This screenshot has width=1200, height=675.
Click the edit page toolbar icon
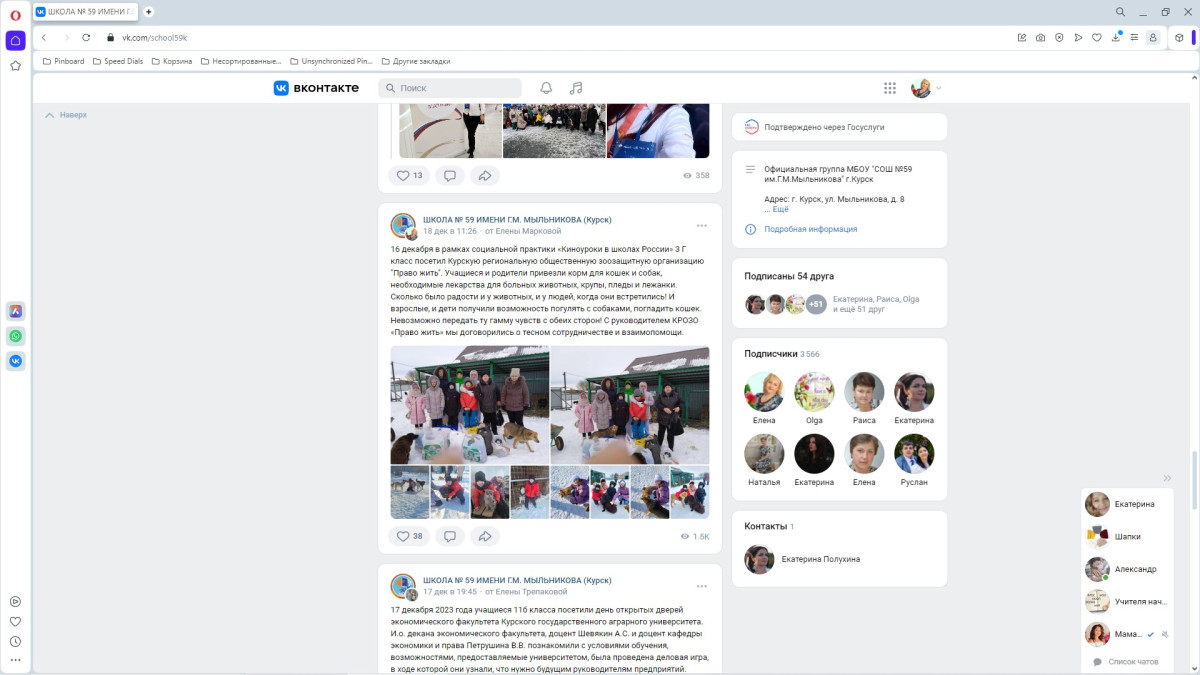(x=1022, y=37)
